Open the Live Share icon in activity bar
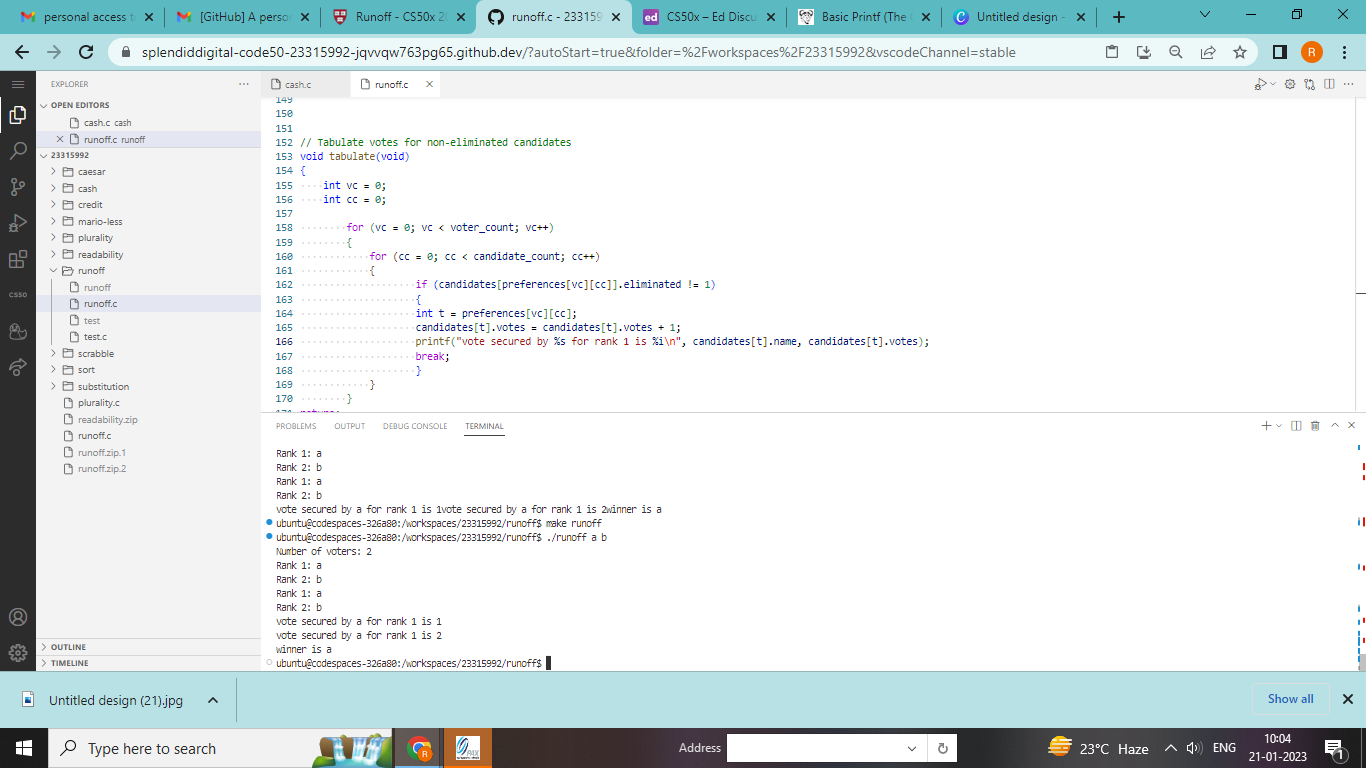The image size is (1366, 768). tap(18, 367)
